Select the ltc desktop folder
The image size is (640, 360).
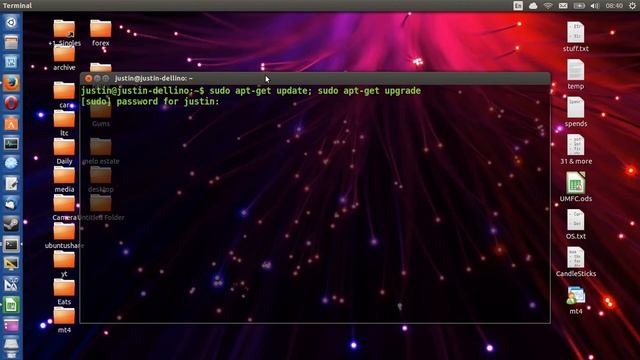pyautogui.click(x=64, y=124)
